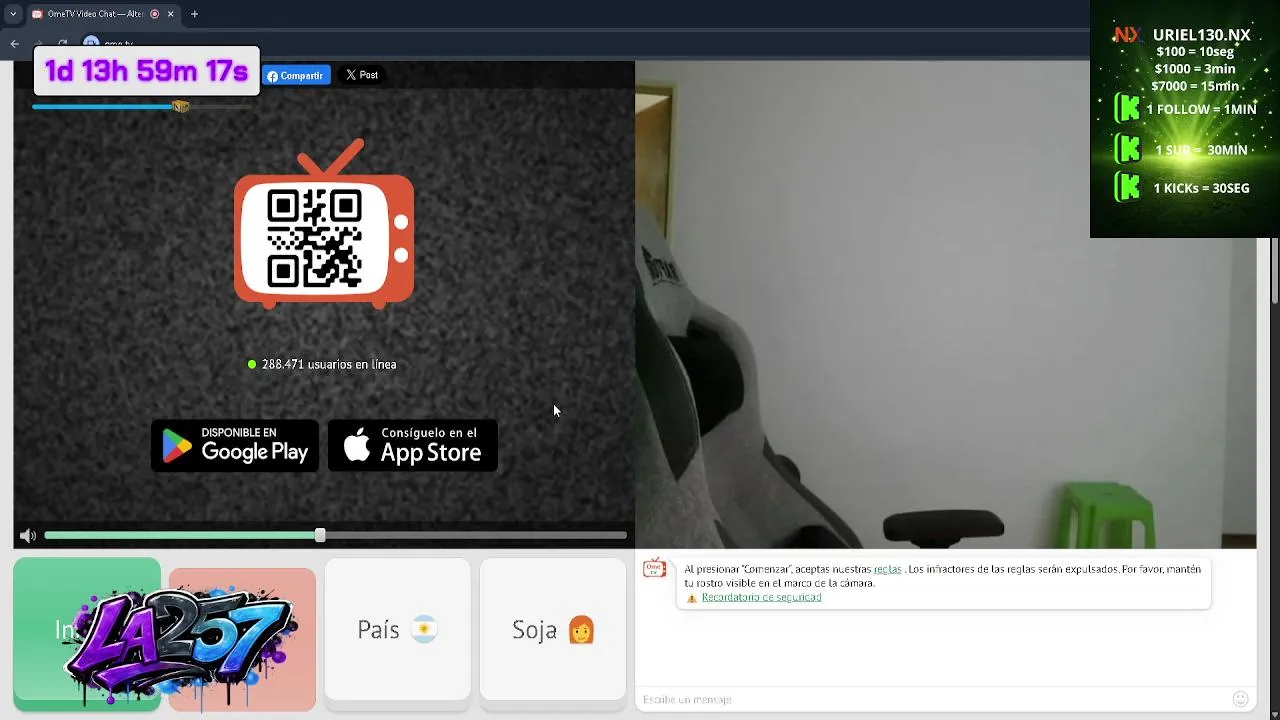Click the pink stop button

point(242,639)
